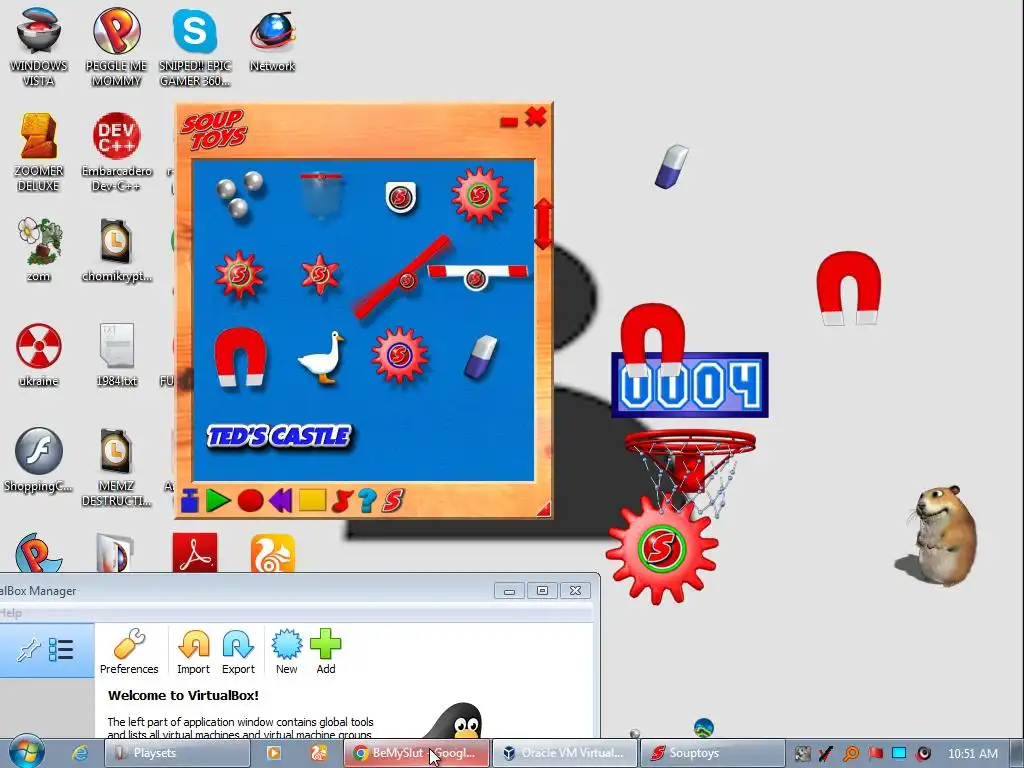Viewport: 1024px width, 768px height.
Task: Switch to BeMySlut - Google Chrome taskbar button
Action: (x=416, y=753)
